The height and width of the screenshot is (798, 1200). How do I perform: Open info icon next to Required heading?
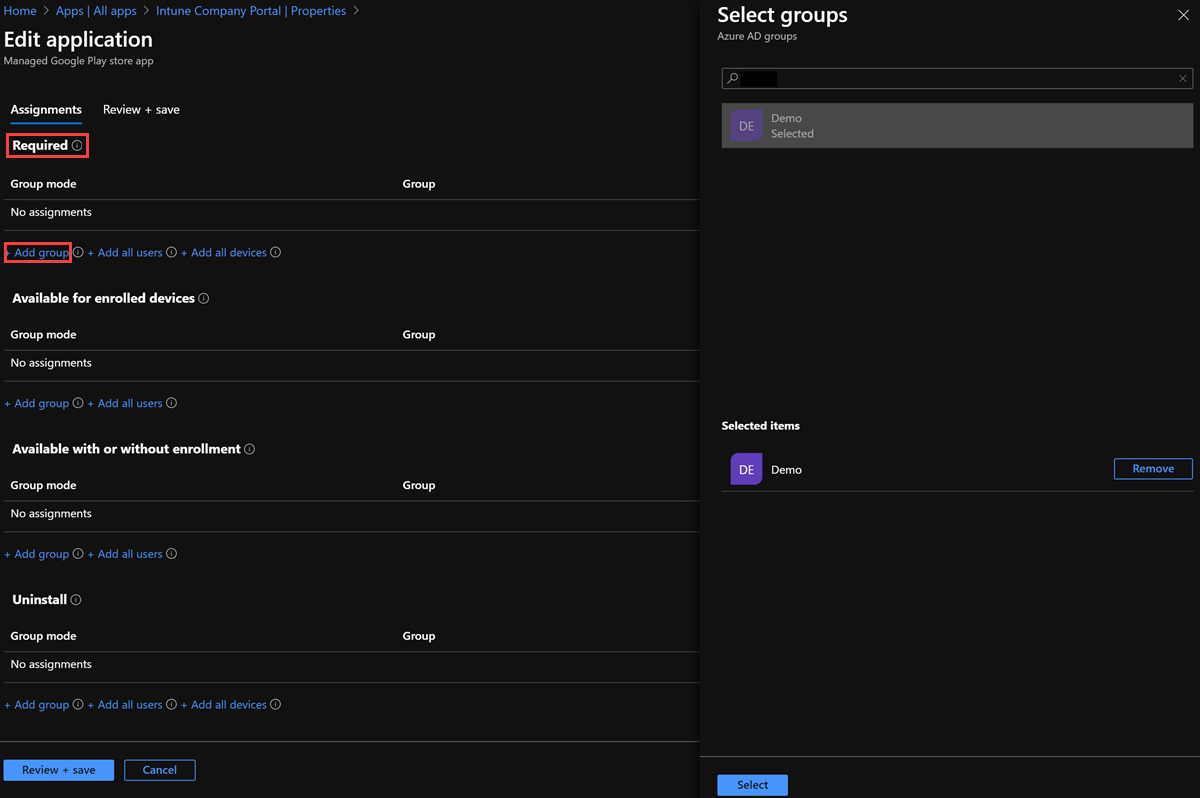click(77, 146)
